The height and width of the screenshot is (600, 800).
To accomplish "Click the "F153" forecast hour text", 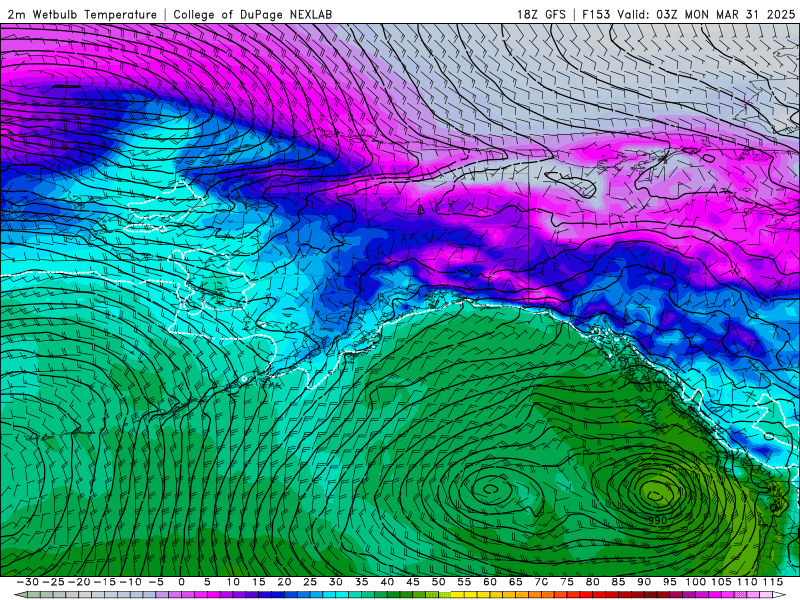I will (x=596, y=15).
